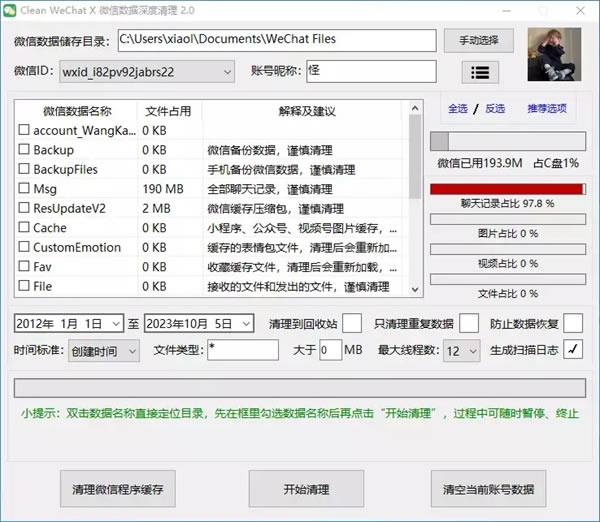The width and height of the screenshot is (600, 522).
Task: Enable the ResUpdateV2 checkbox
Action: pyautogui.click(x=24, y=207)
